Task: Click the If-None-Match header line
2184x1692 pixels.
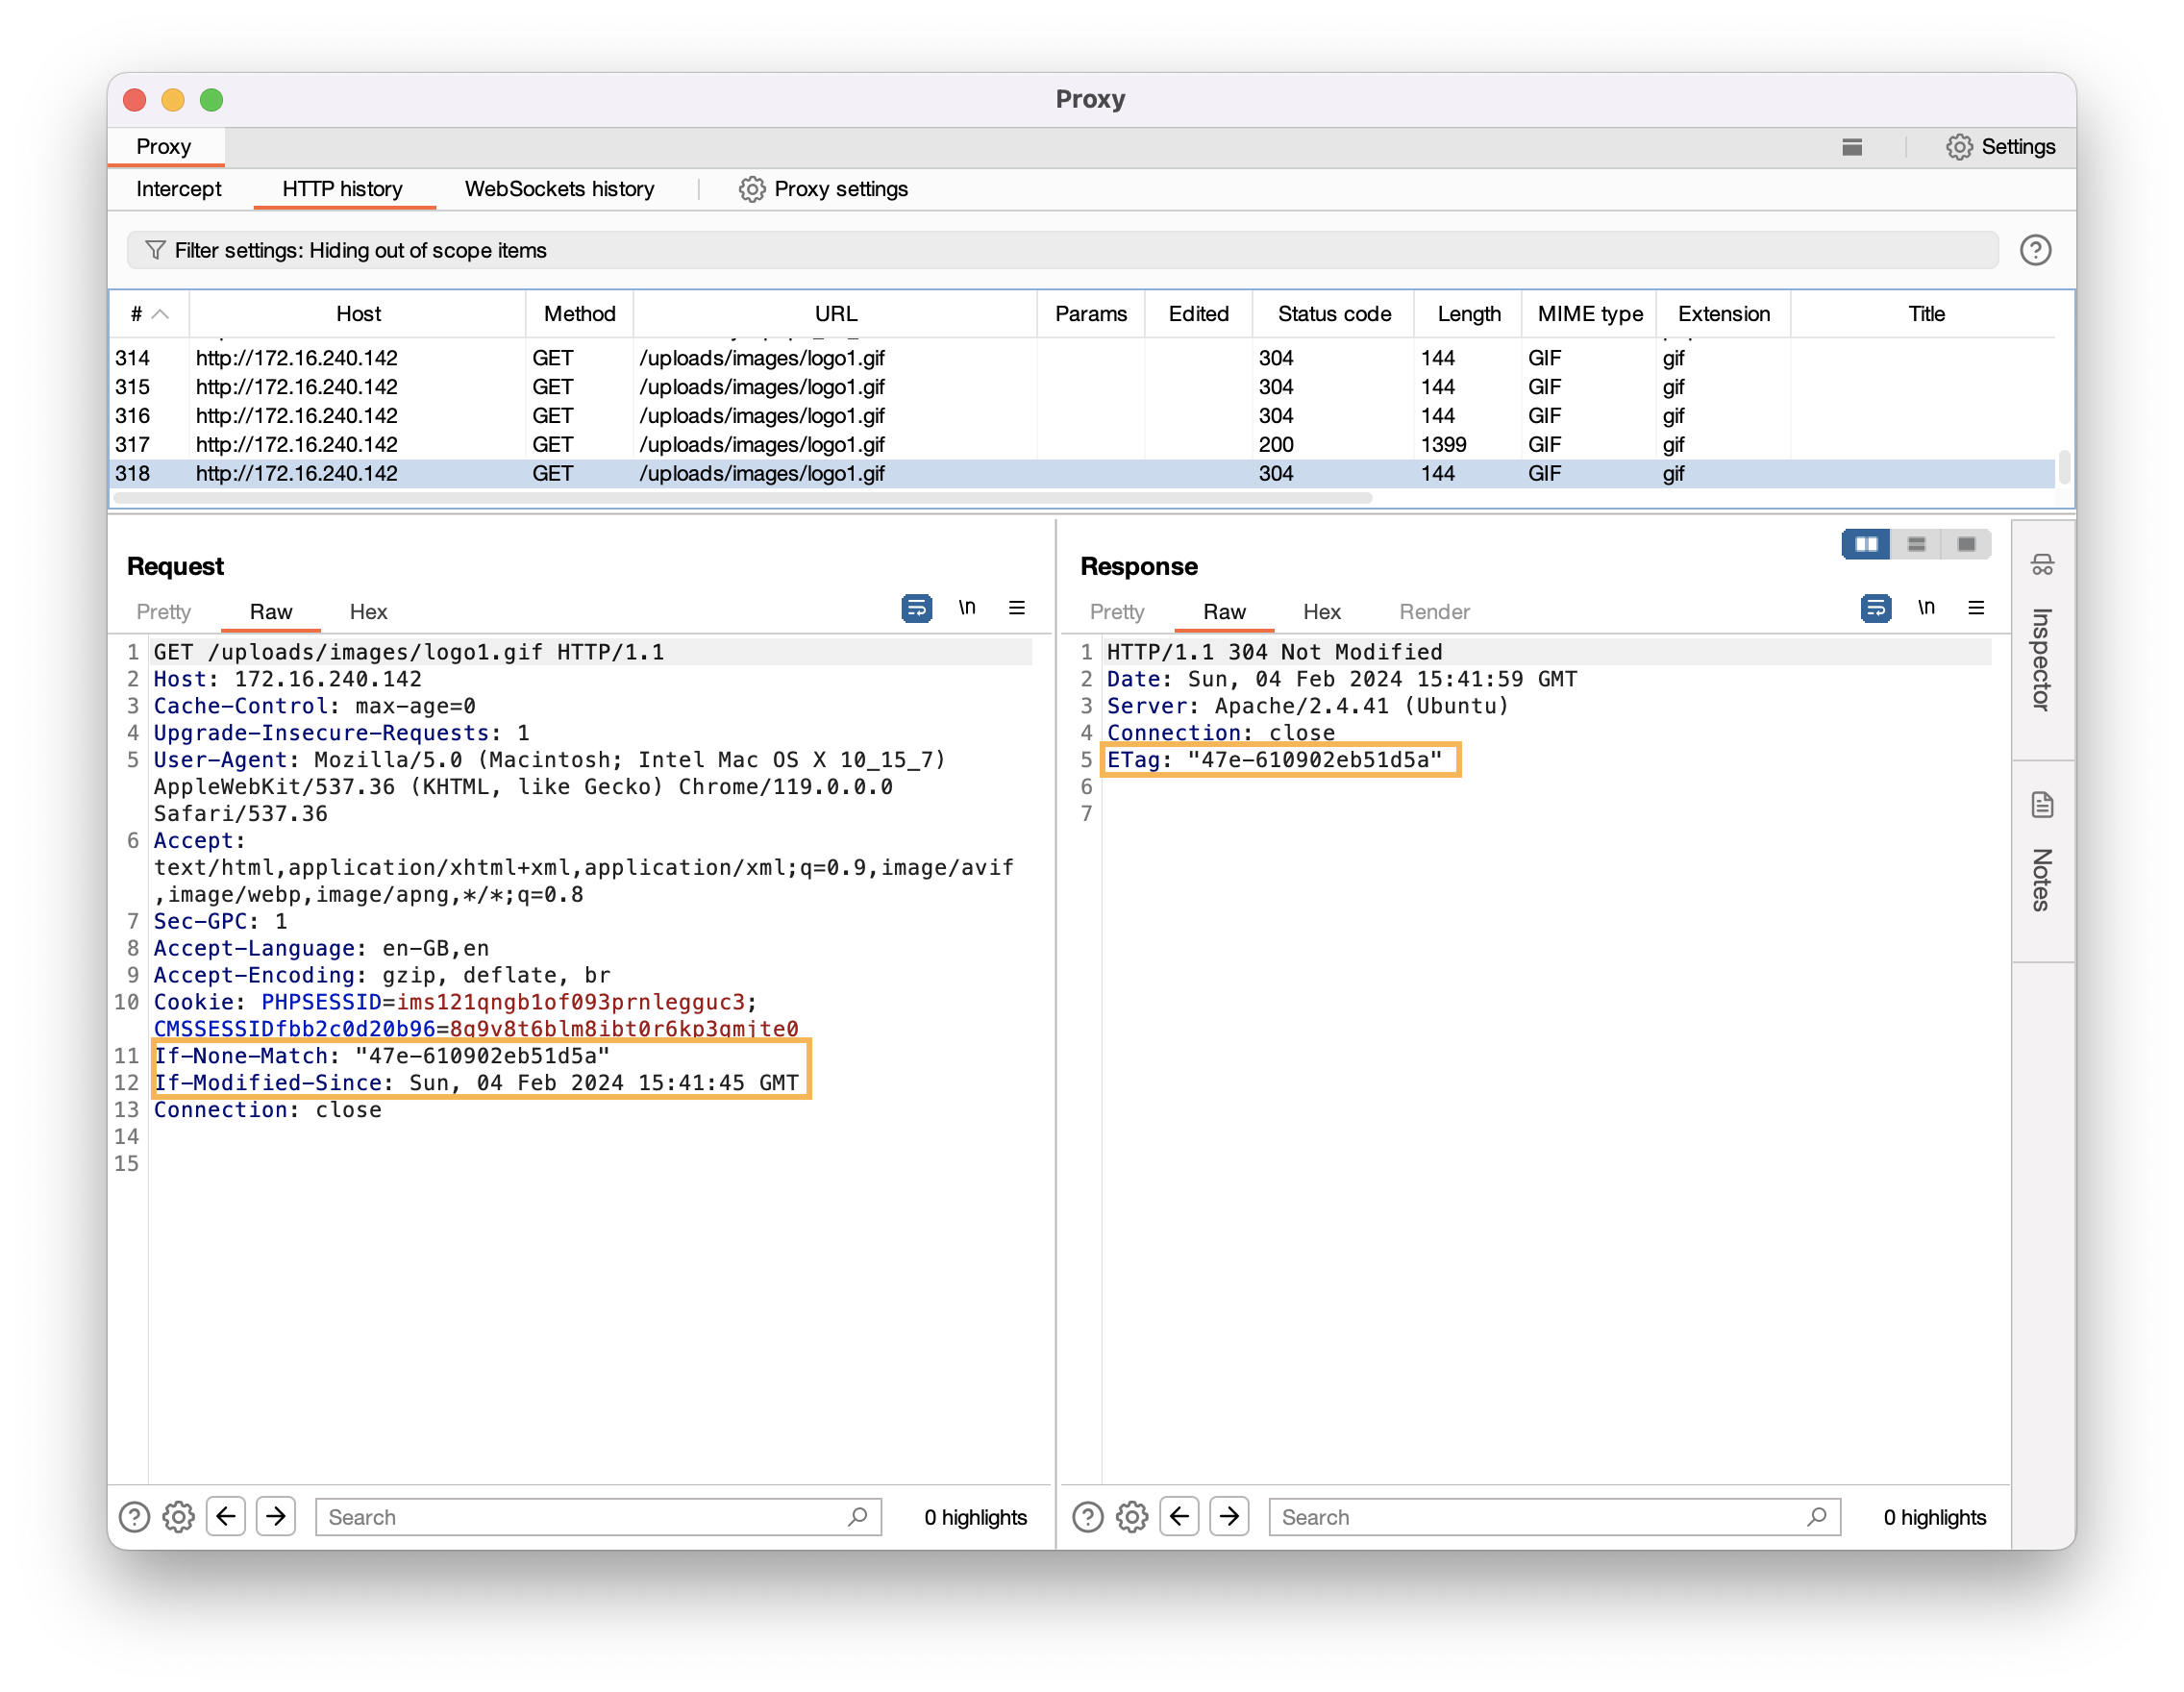Action: coord(382,1056)
